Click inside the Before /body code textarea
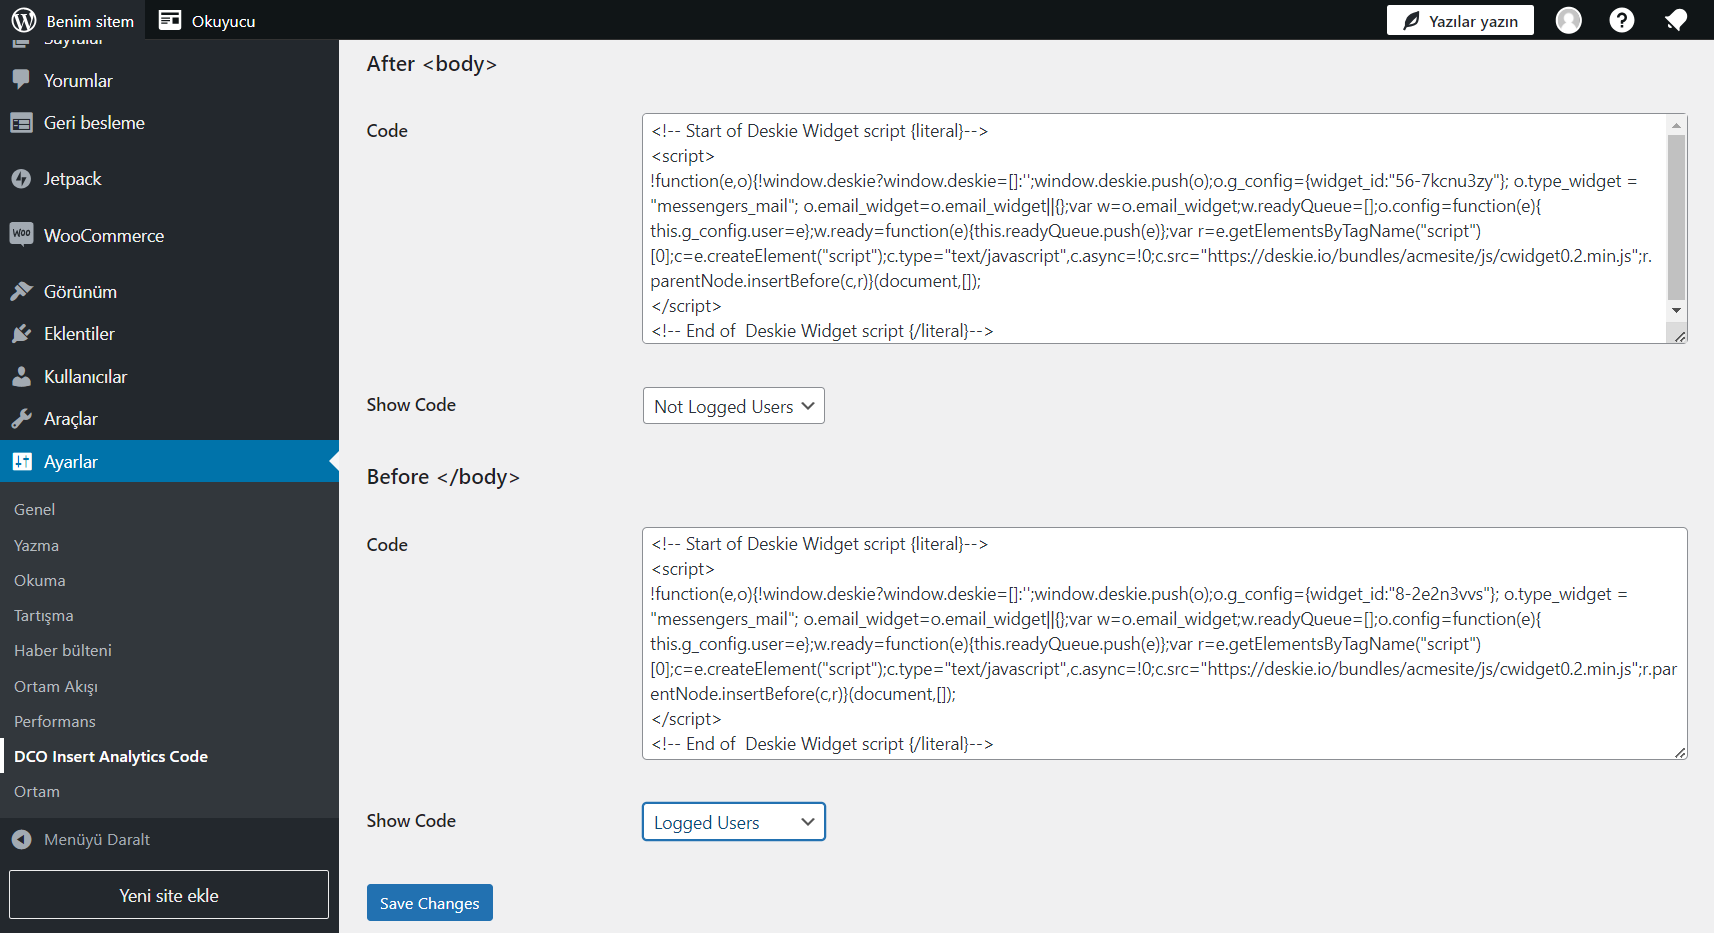 [1165, 643]
